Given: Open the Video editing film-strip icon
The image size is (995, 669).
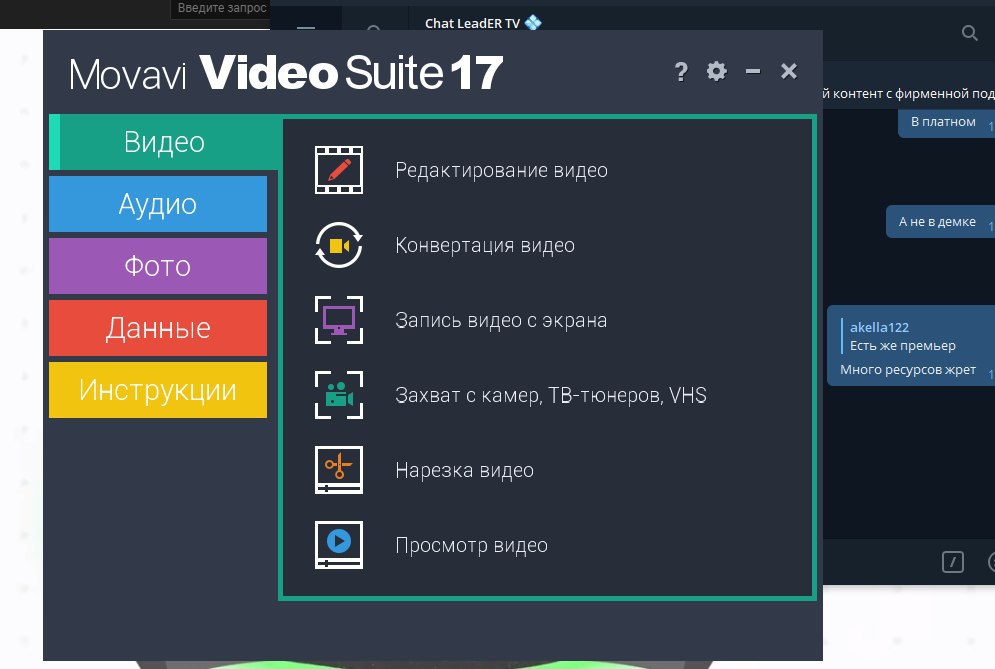Looking at the screenshot, I should 339,169.
